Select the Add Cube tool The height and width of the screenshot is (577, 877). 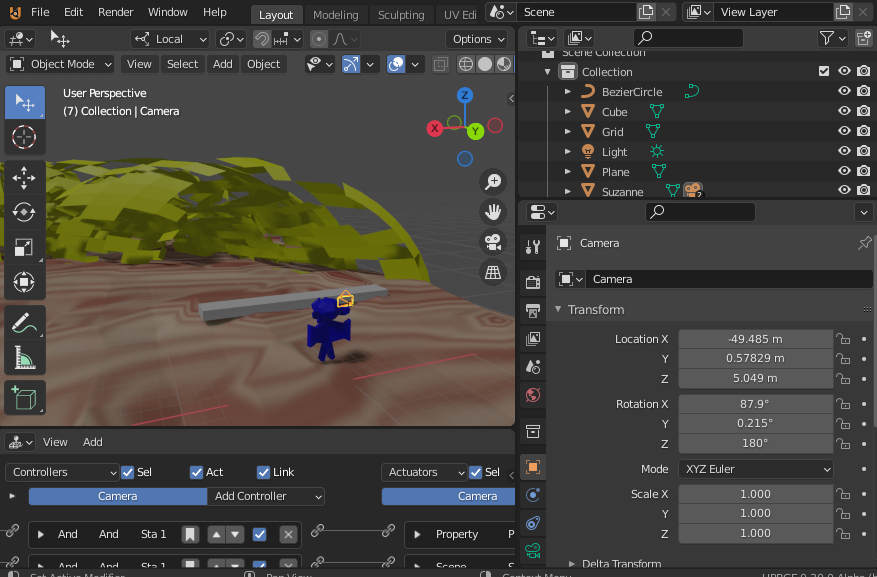(24, 398)
